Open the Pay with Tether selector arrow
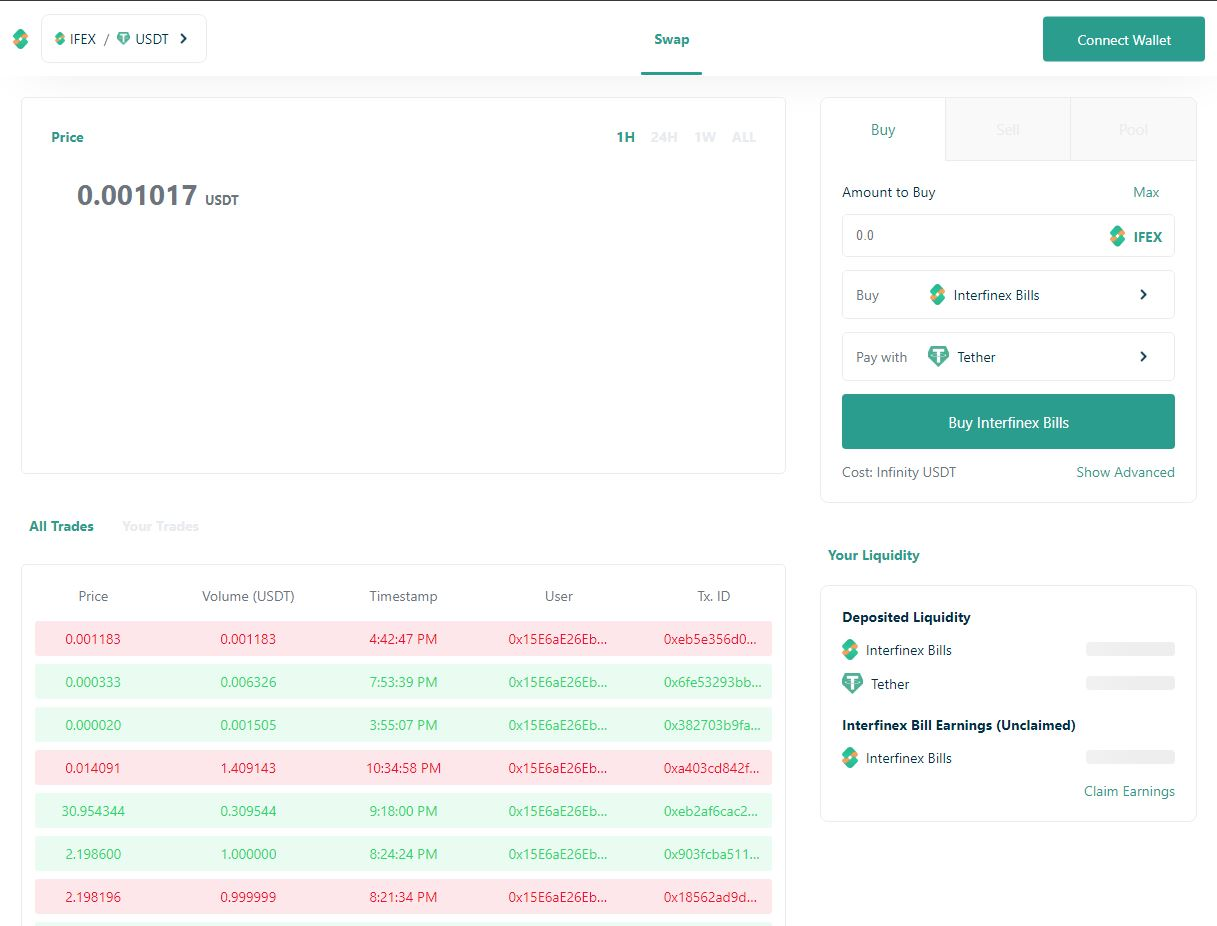This screenshot has width=1217, height=926. [x=1143, y=357]
